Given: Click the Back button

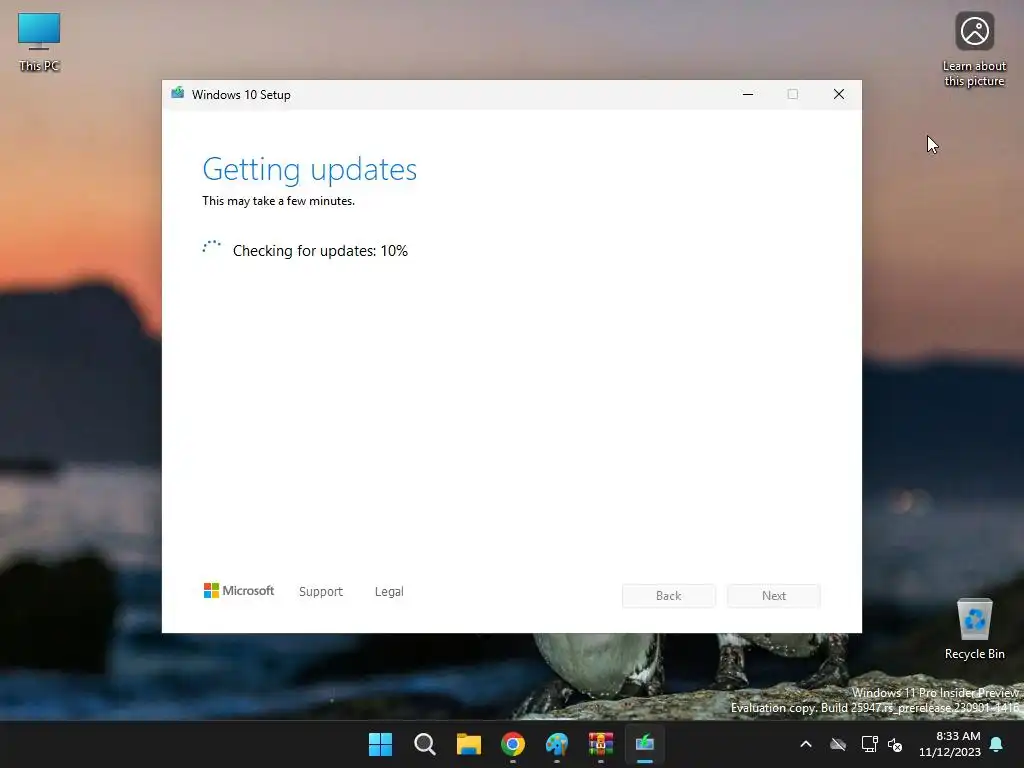Looking at the screenshot, I should (x=669, y=596).
